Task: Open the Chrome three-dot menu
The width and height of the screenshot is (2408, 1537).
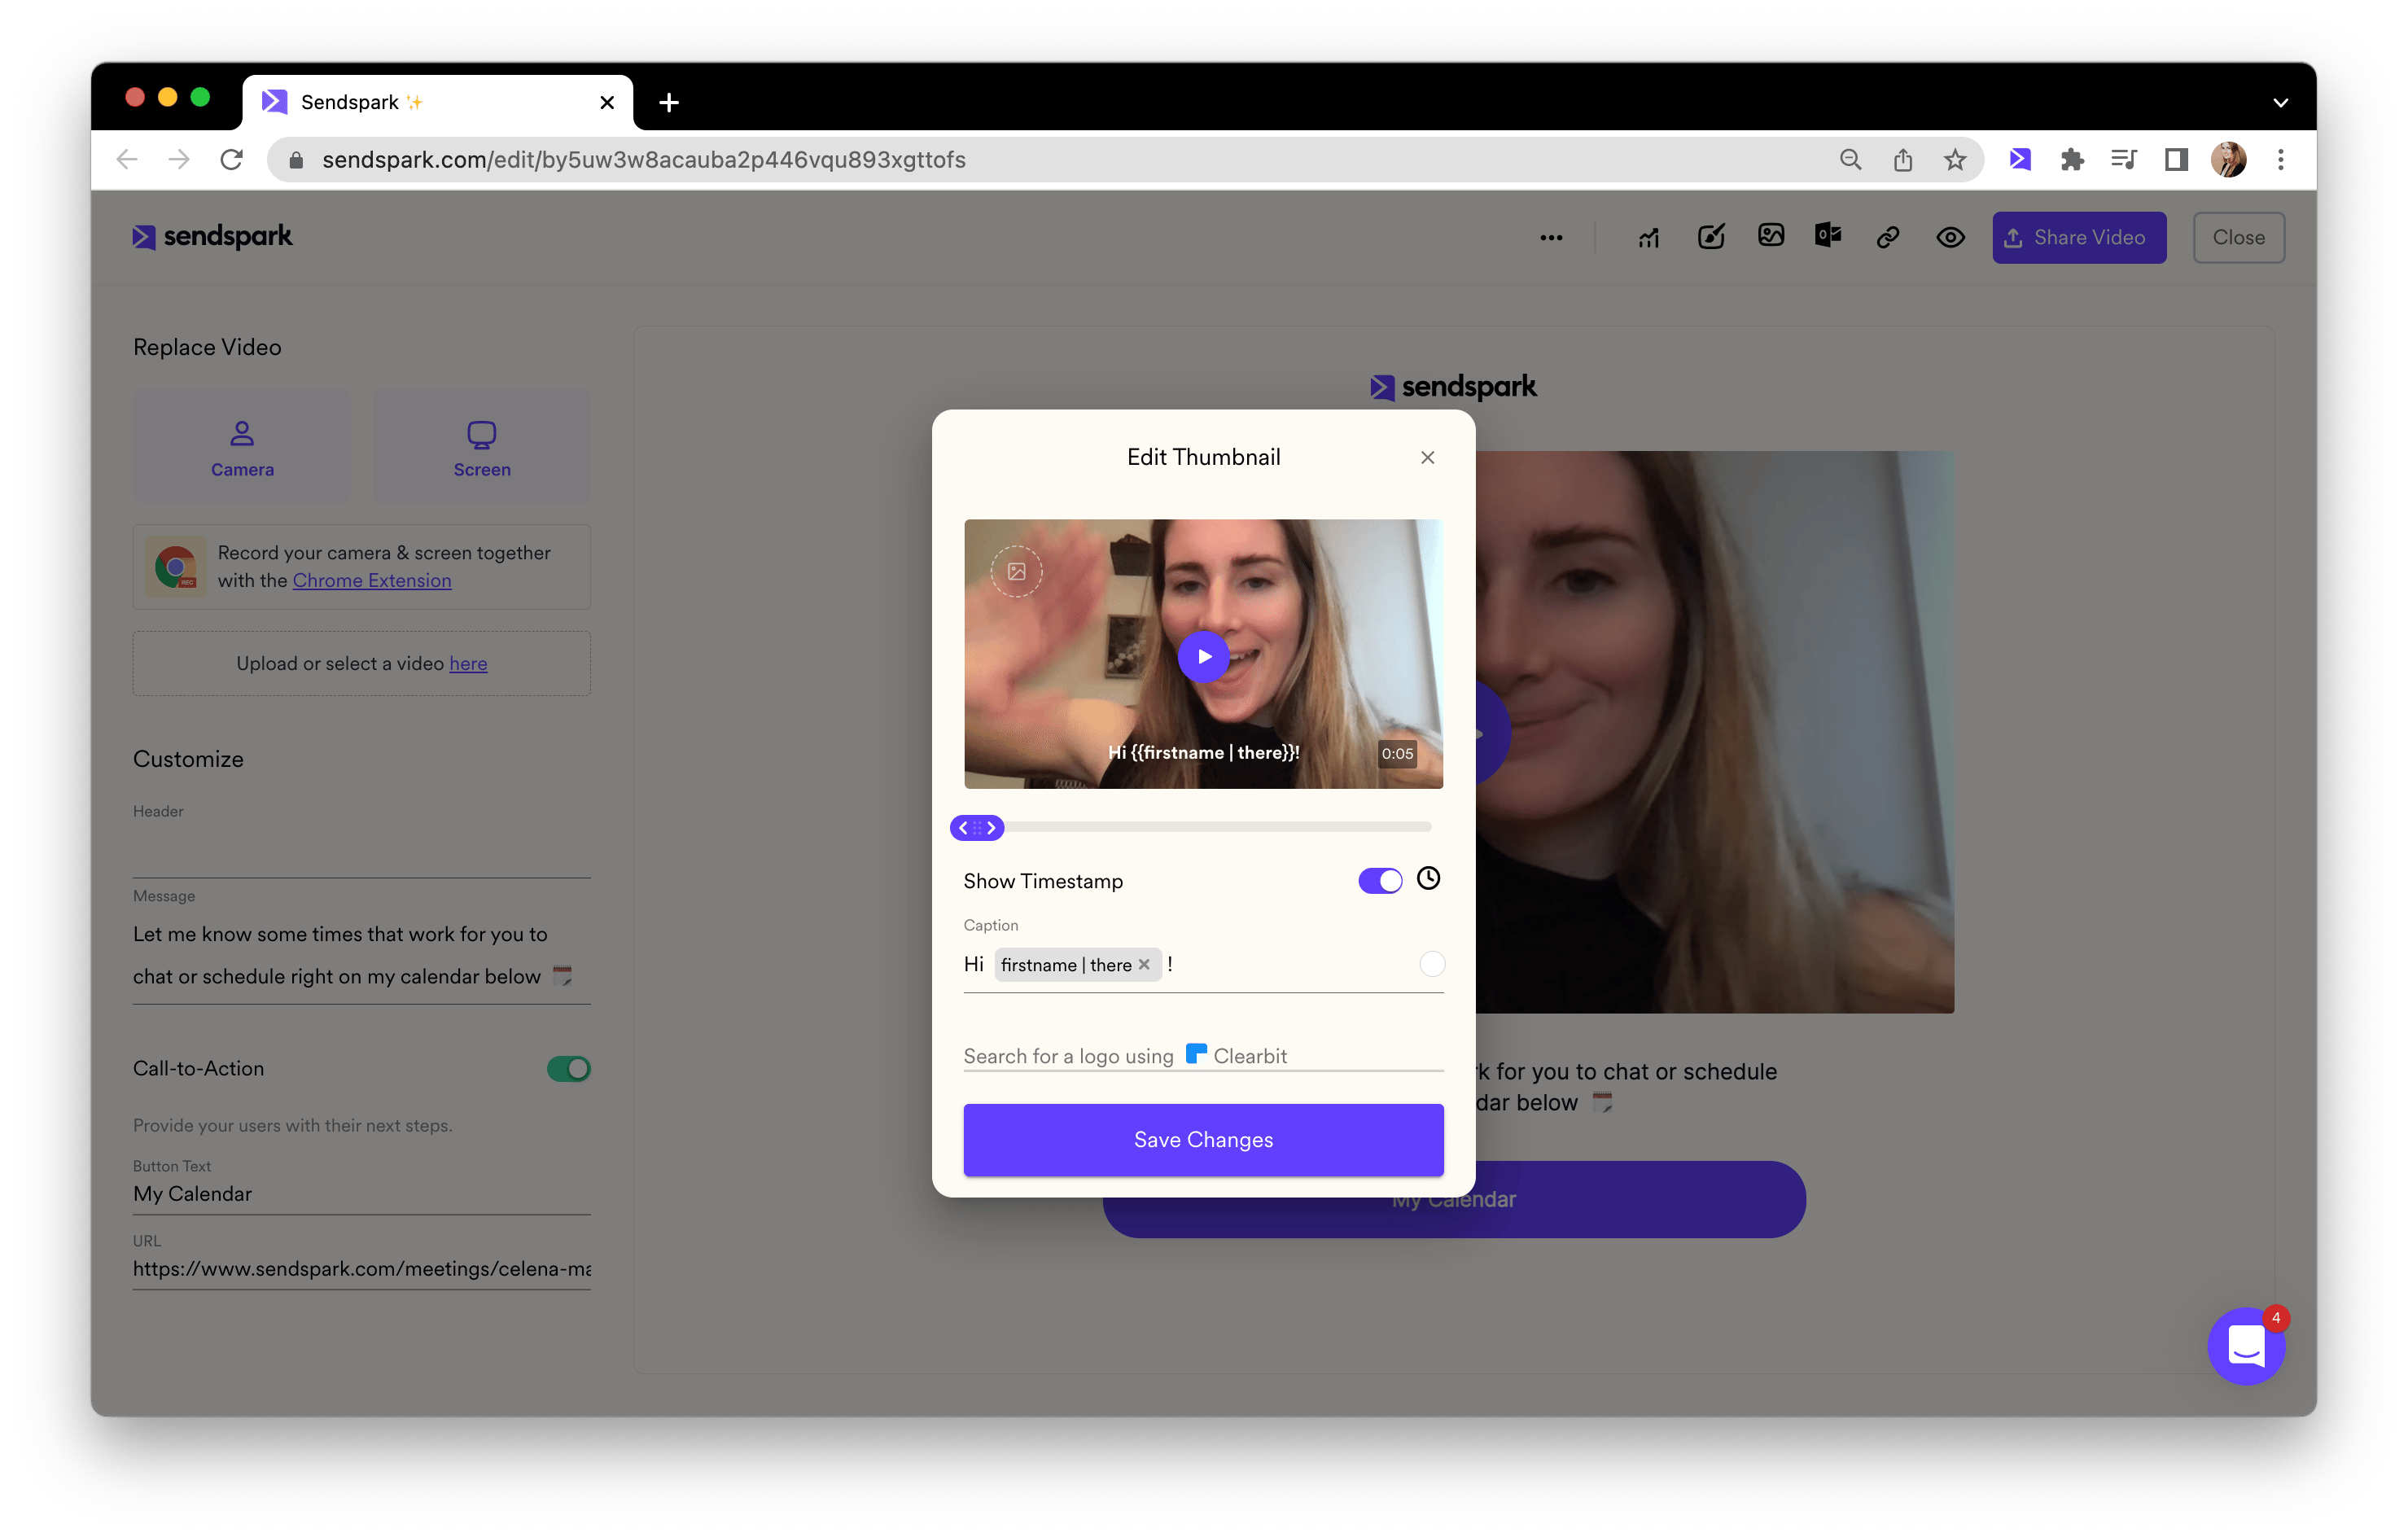Action: (x=2281, y=160)
